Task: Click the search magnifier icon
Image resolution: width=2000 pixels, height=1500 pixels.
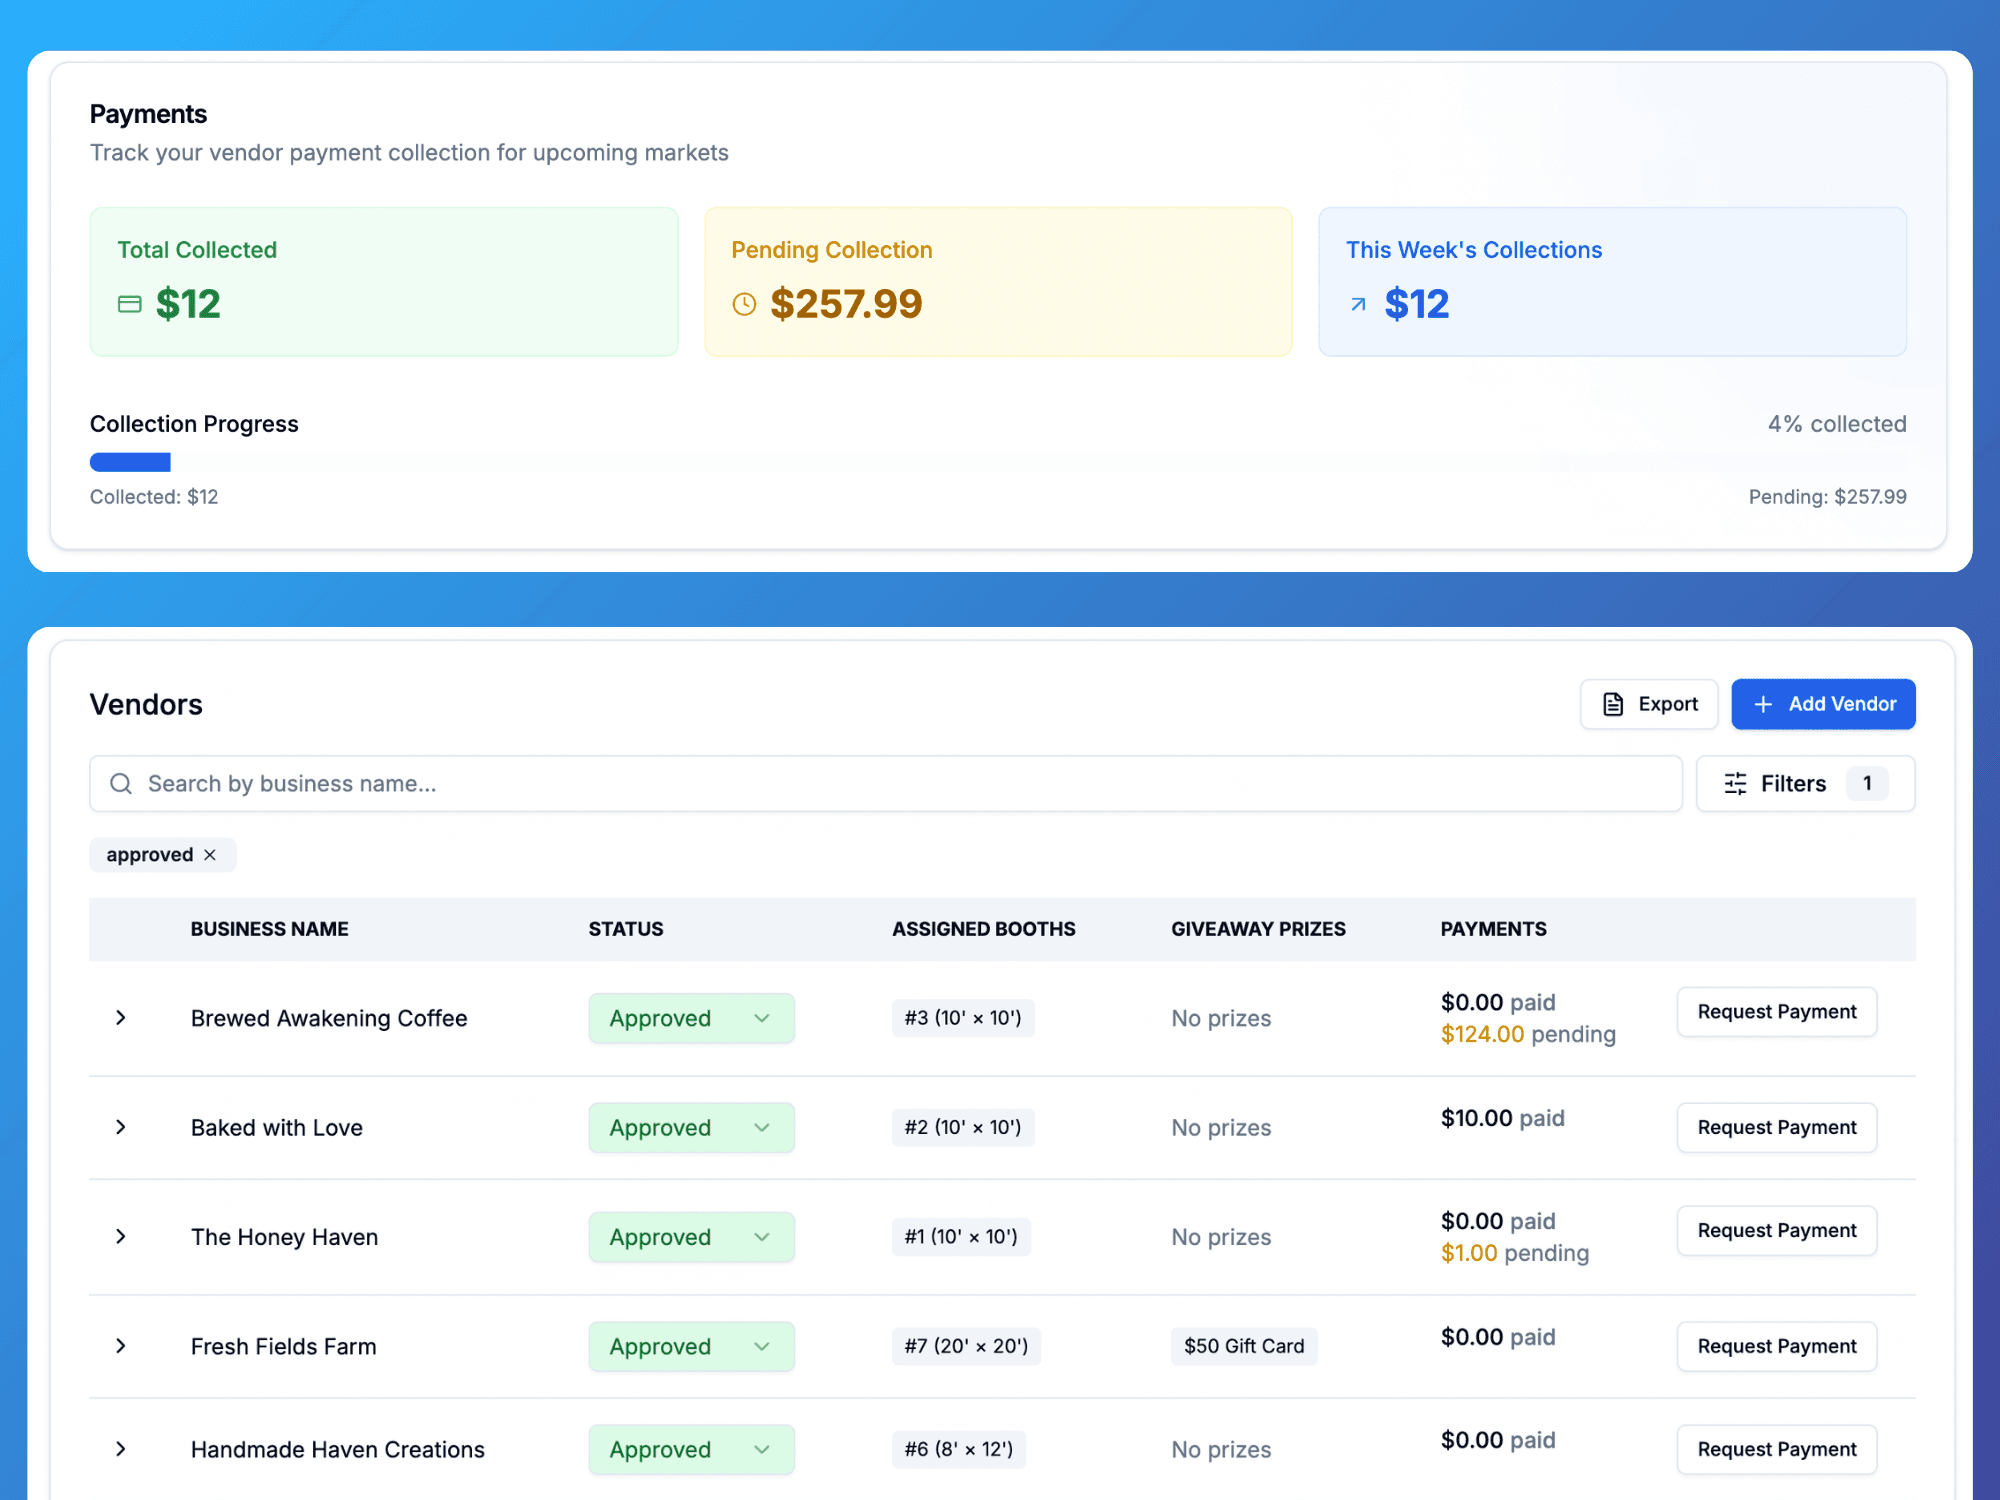Action: coord(121,783)
